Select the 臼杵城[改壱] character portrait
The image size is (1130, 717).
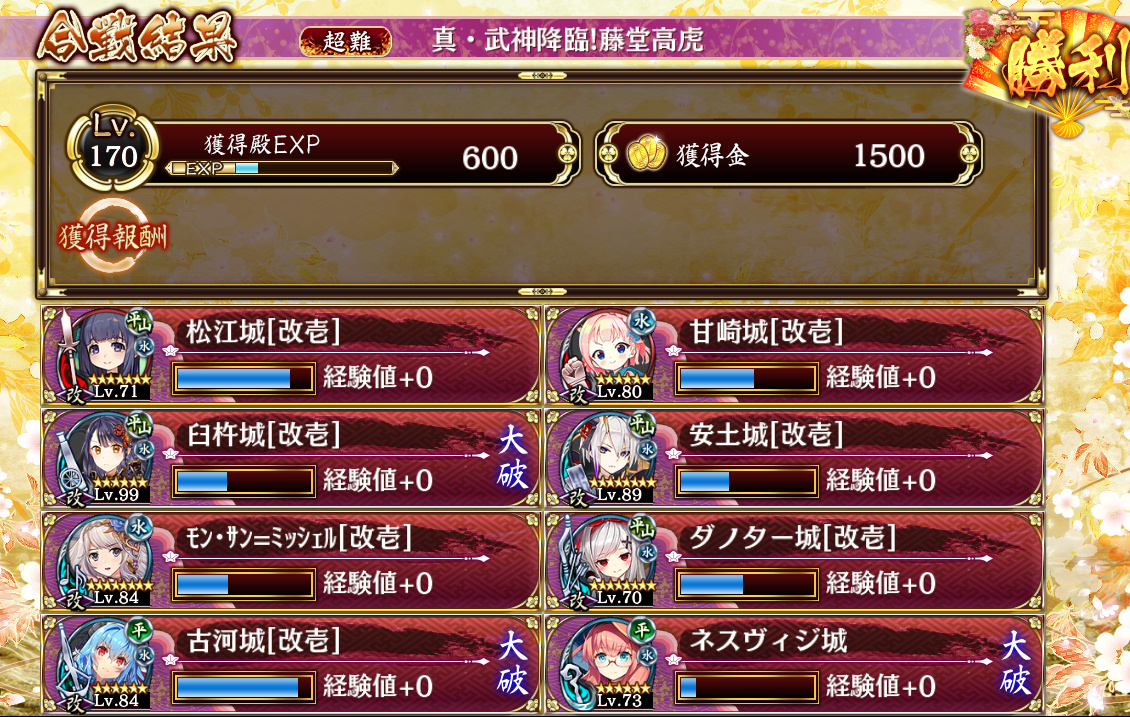point(104,457)
